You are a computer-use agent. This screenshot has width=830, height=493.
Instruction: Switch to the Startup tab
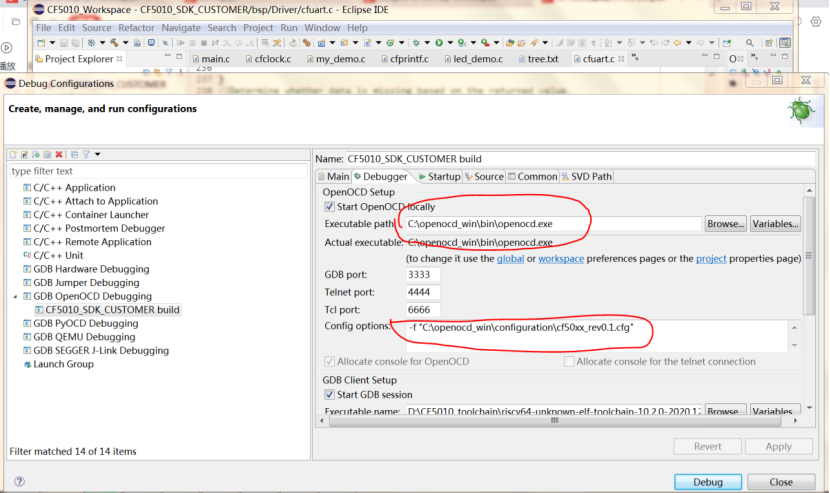click(x=439, y=177)
